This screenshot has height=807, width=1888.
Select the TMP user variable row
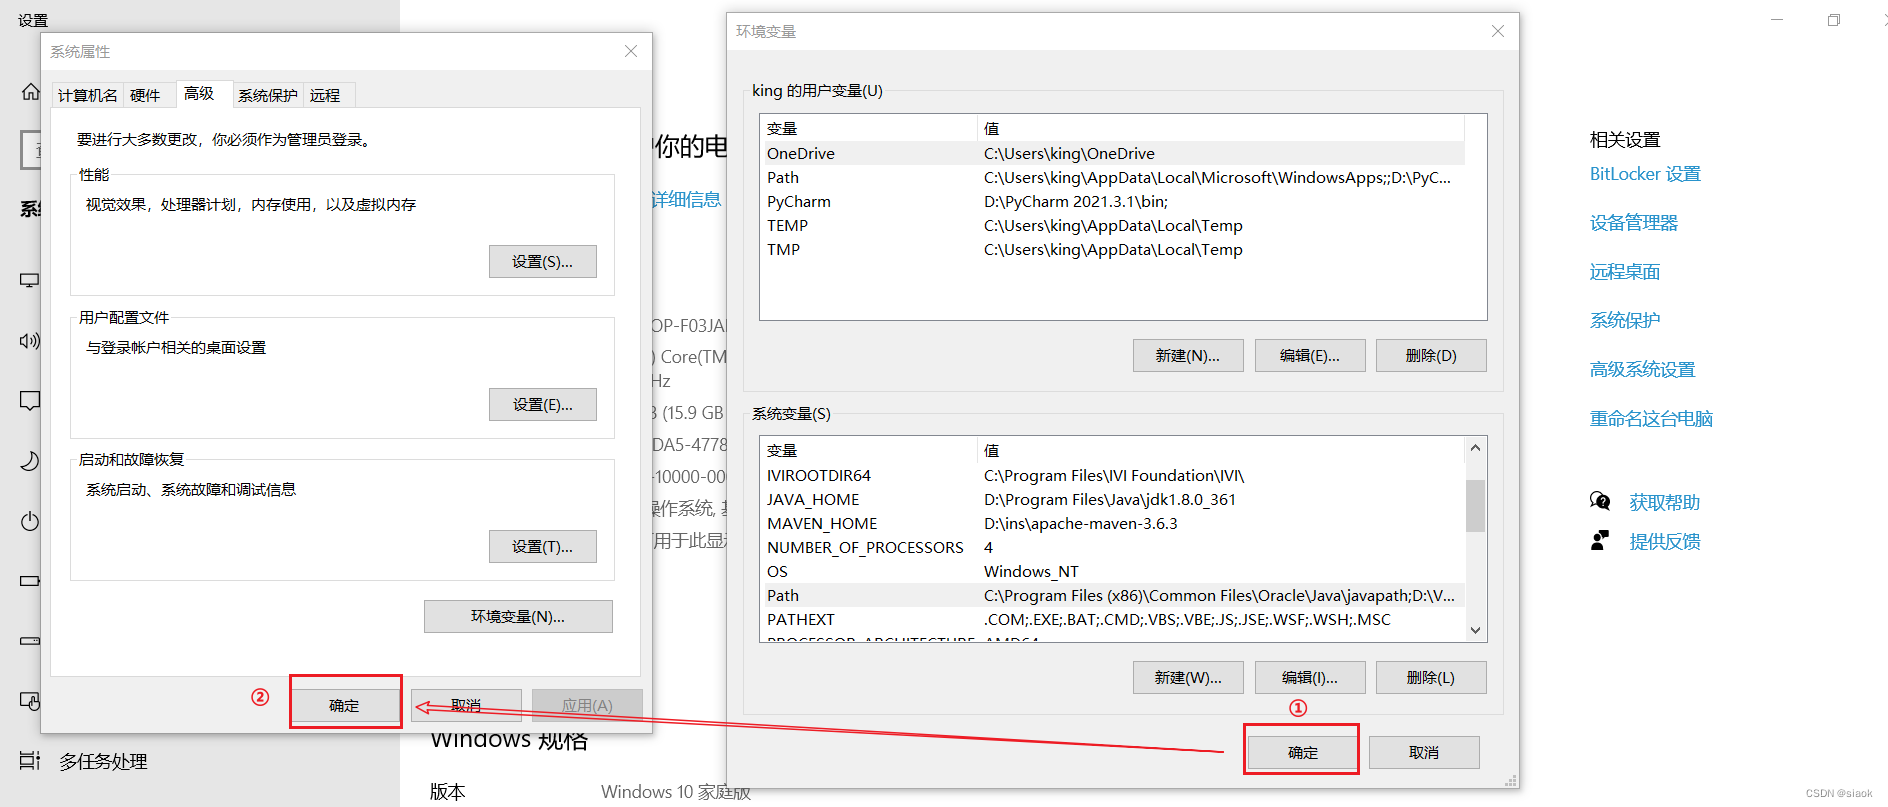pos(1113,249)
